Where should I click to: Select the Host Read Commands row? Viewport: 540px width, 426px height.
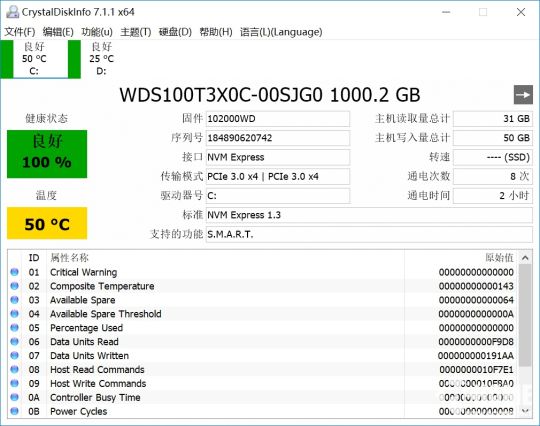(x=263, y=370)
